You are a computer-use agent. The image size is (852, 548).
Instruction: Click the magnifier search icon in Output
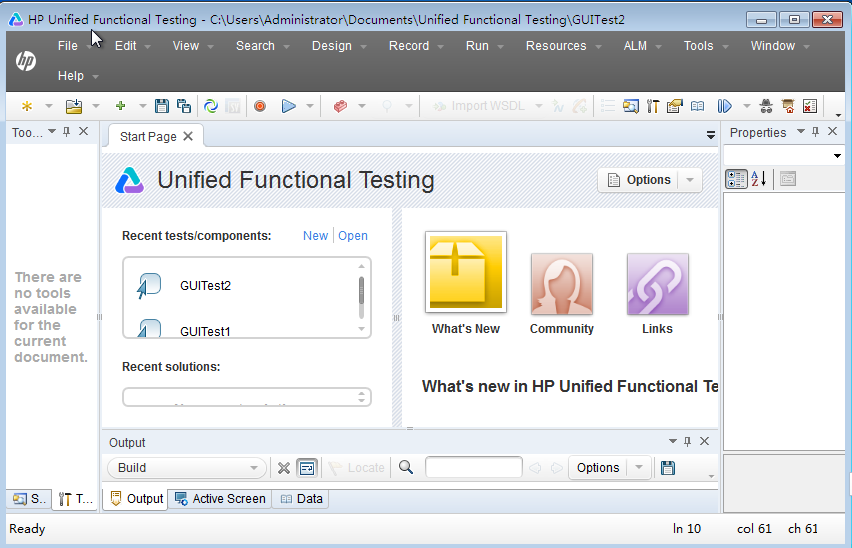[x=406, y=468]
